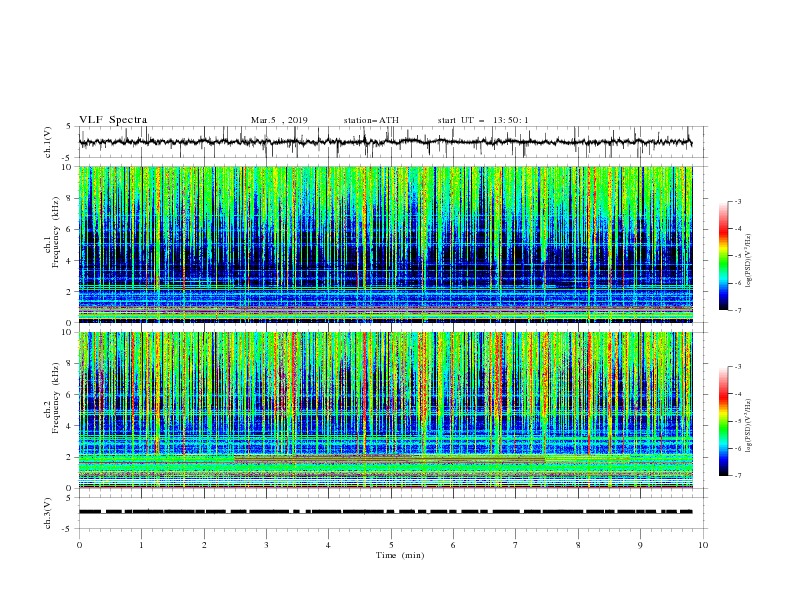Click the "-7" tick on ch.2 color bar
792x612 pixels.
point(737,476)
